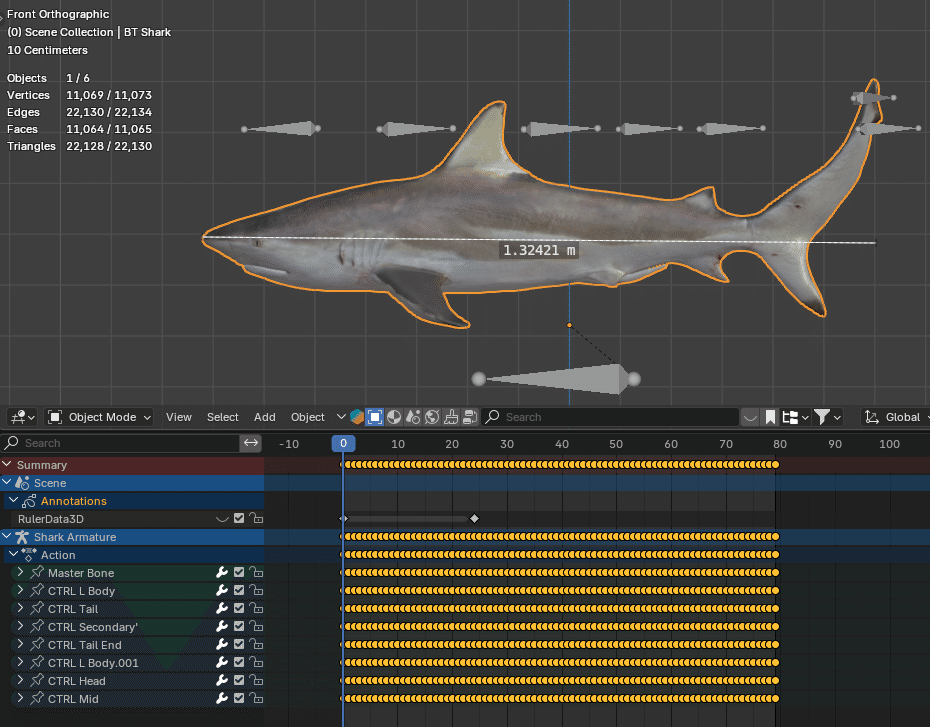Image resolution: width=930 pixels, height=727 pixels.
Task: Open the chevron menu after Object
Action: (341, 417)
